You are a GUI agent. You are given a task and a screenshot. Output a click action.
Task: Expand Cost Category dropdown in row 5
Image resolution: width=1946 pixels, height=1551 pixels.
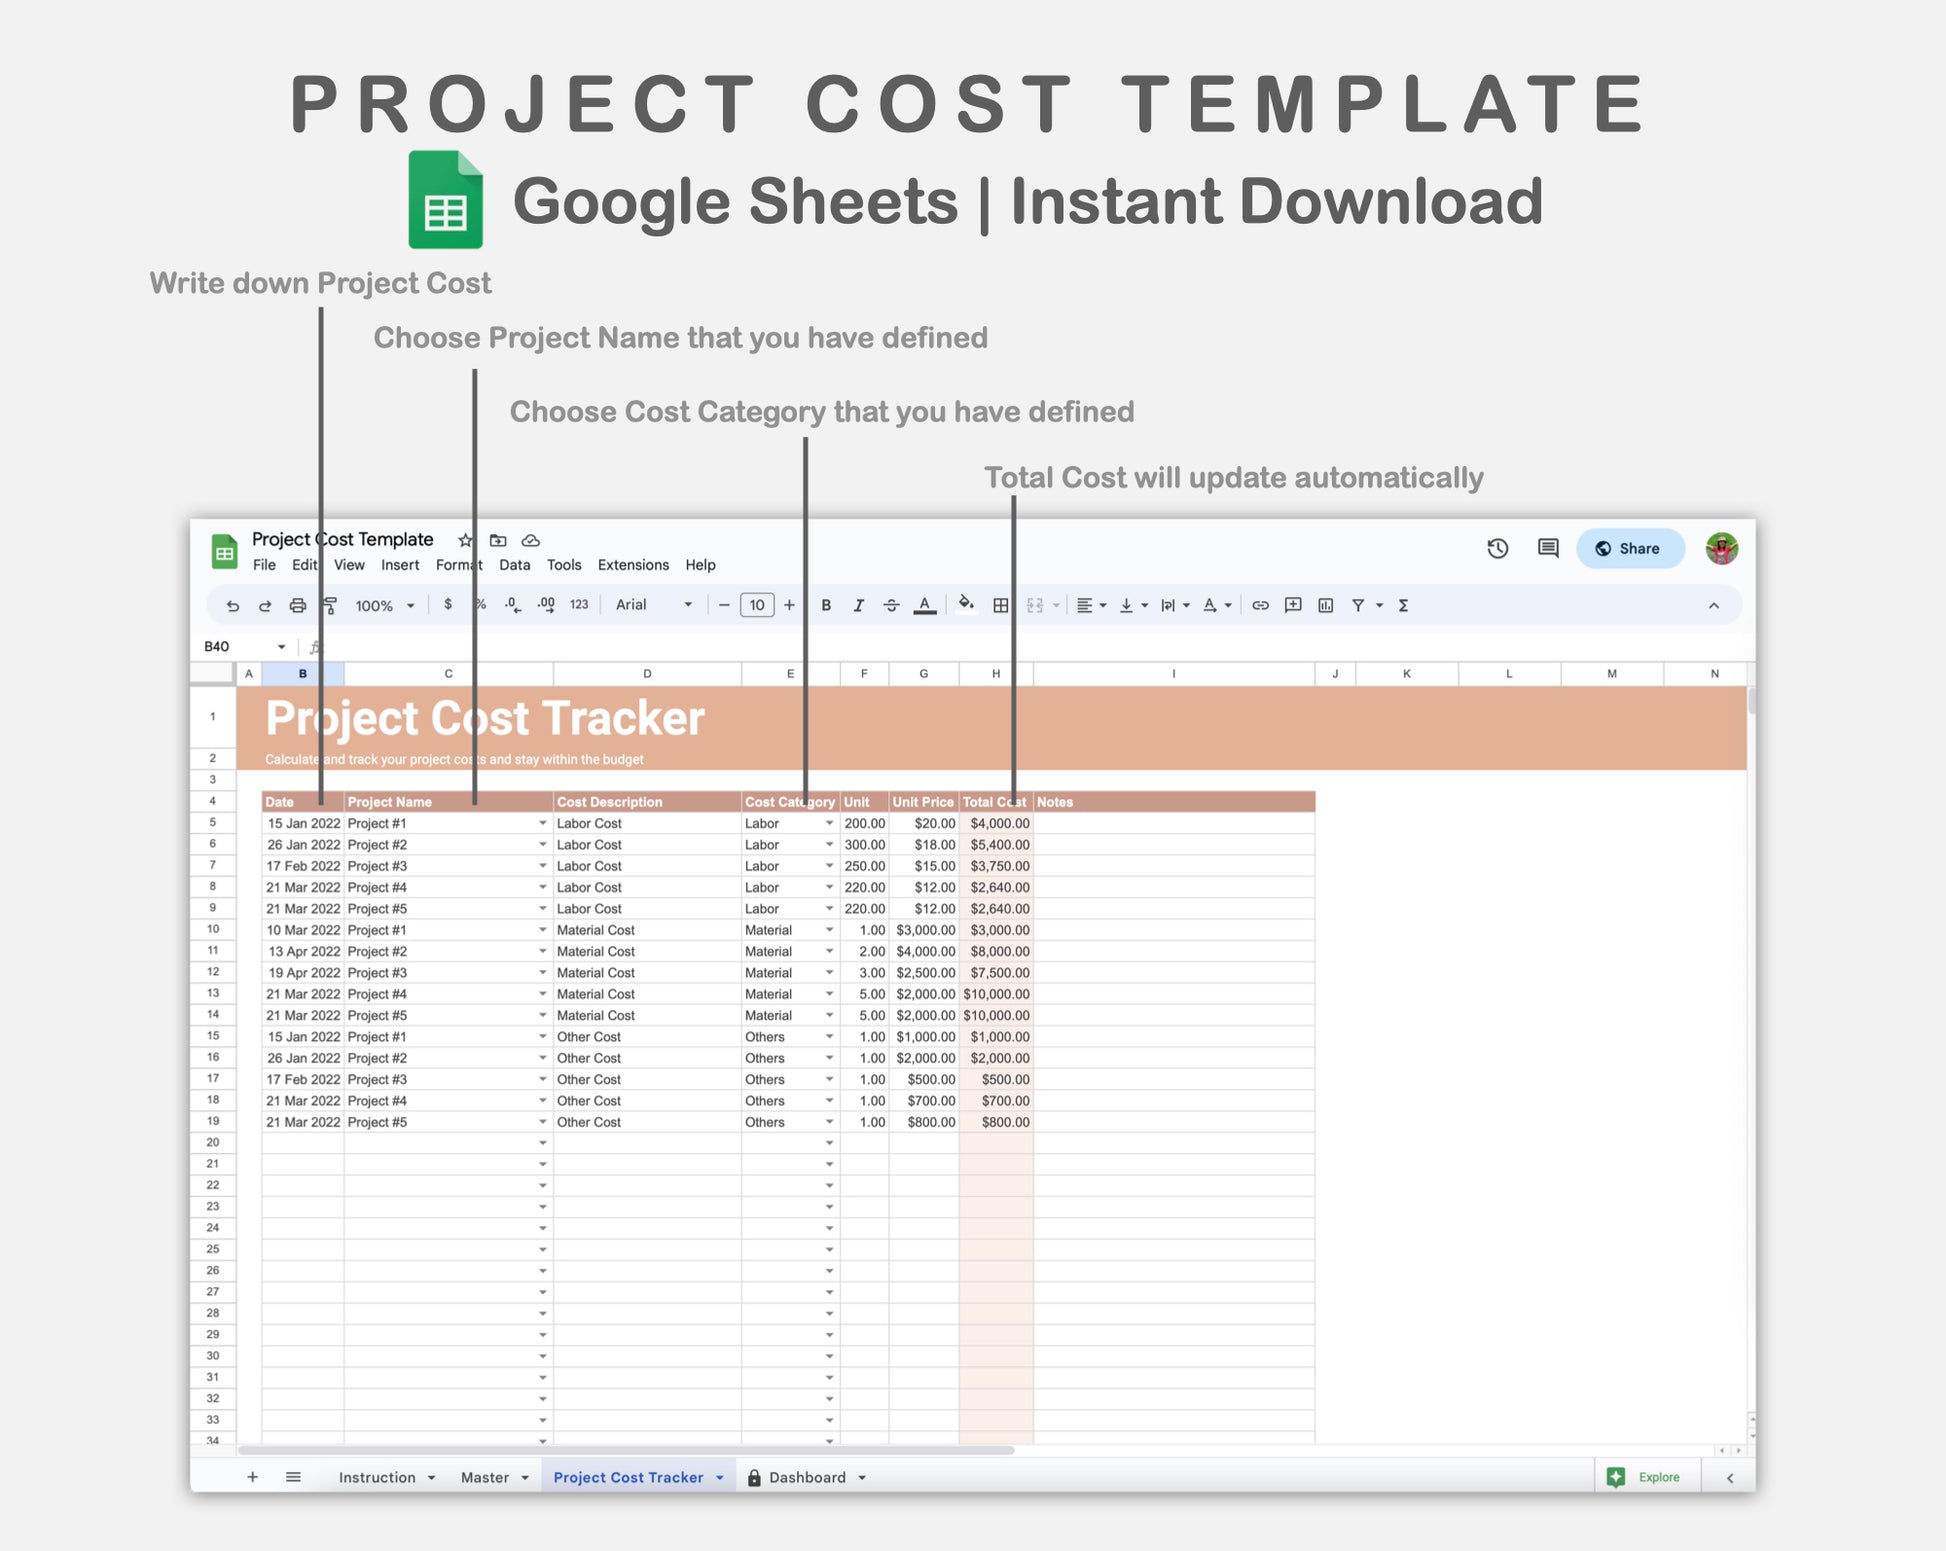pos(829,823)
